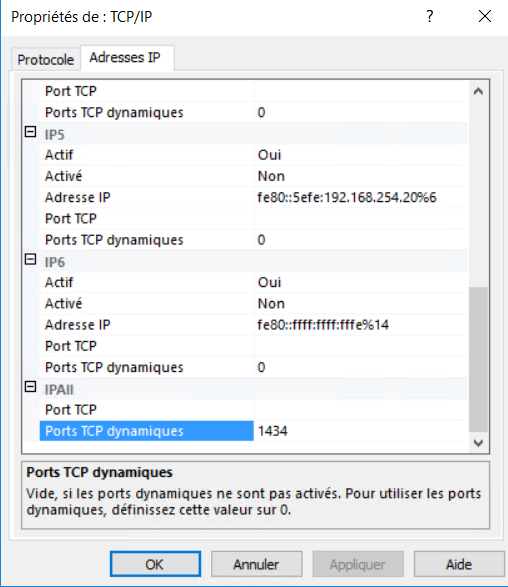Viewport: 508px width, 587px height.
Task: Collapse the IP6 section
Action: (x=30, y=259)
